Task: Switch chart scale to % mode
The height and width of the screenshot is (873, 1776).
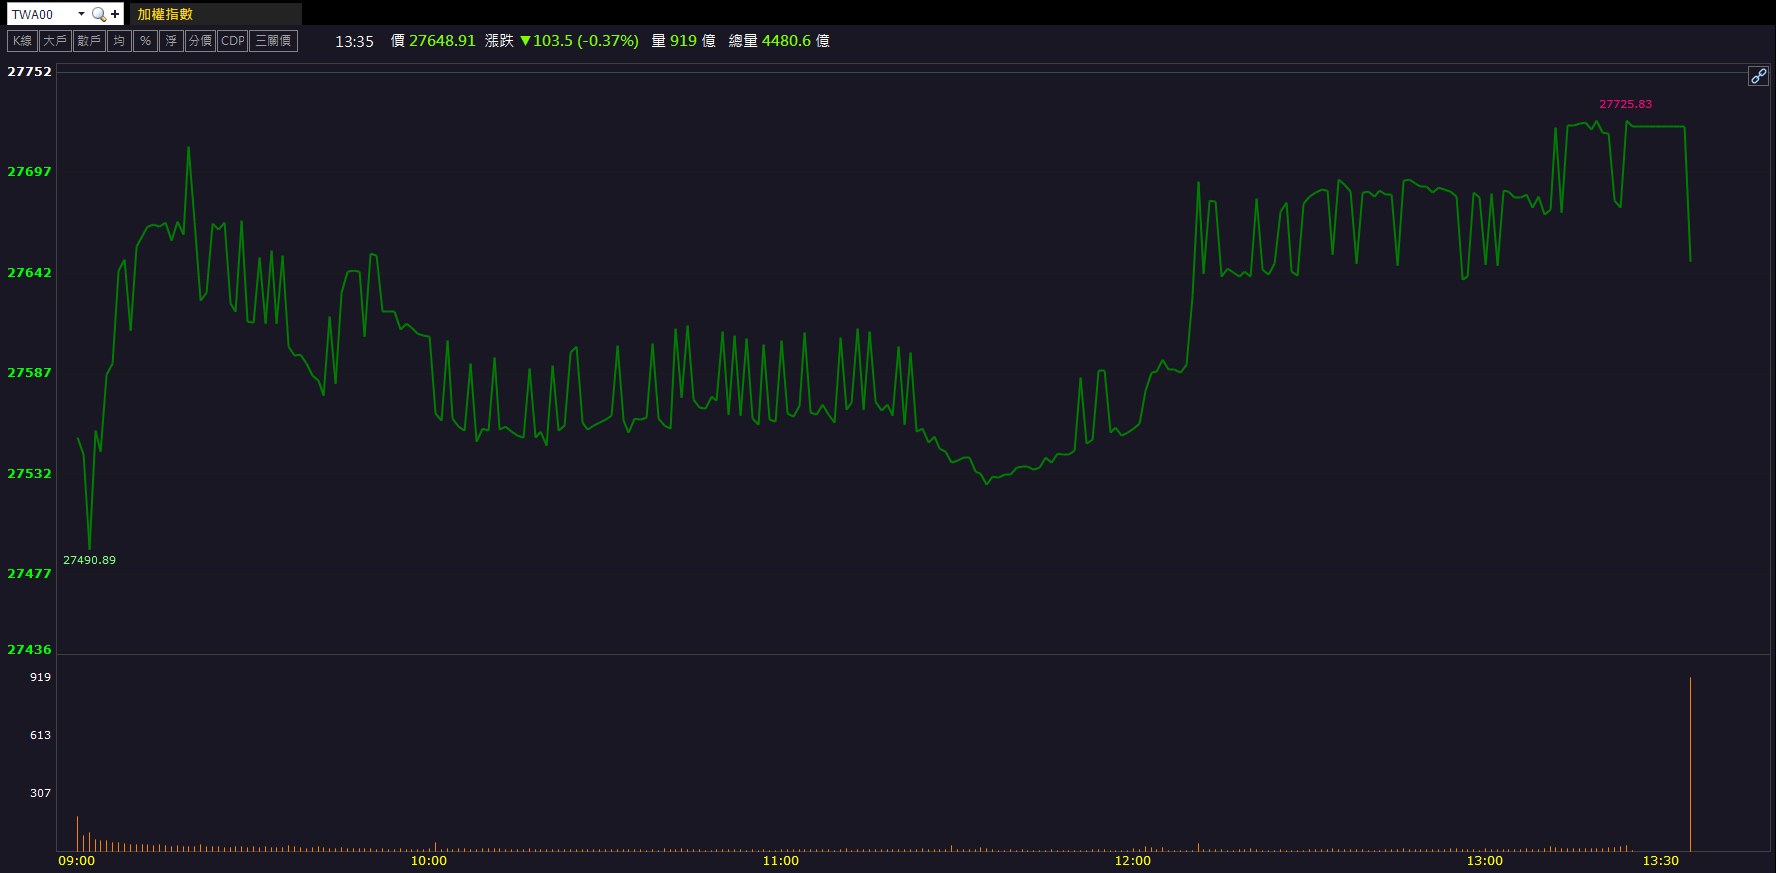Action: pos(145,41)
